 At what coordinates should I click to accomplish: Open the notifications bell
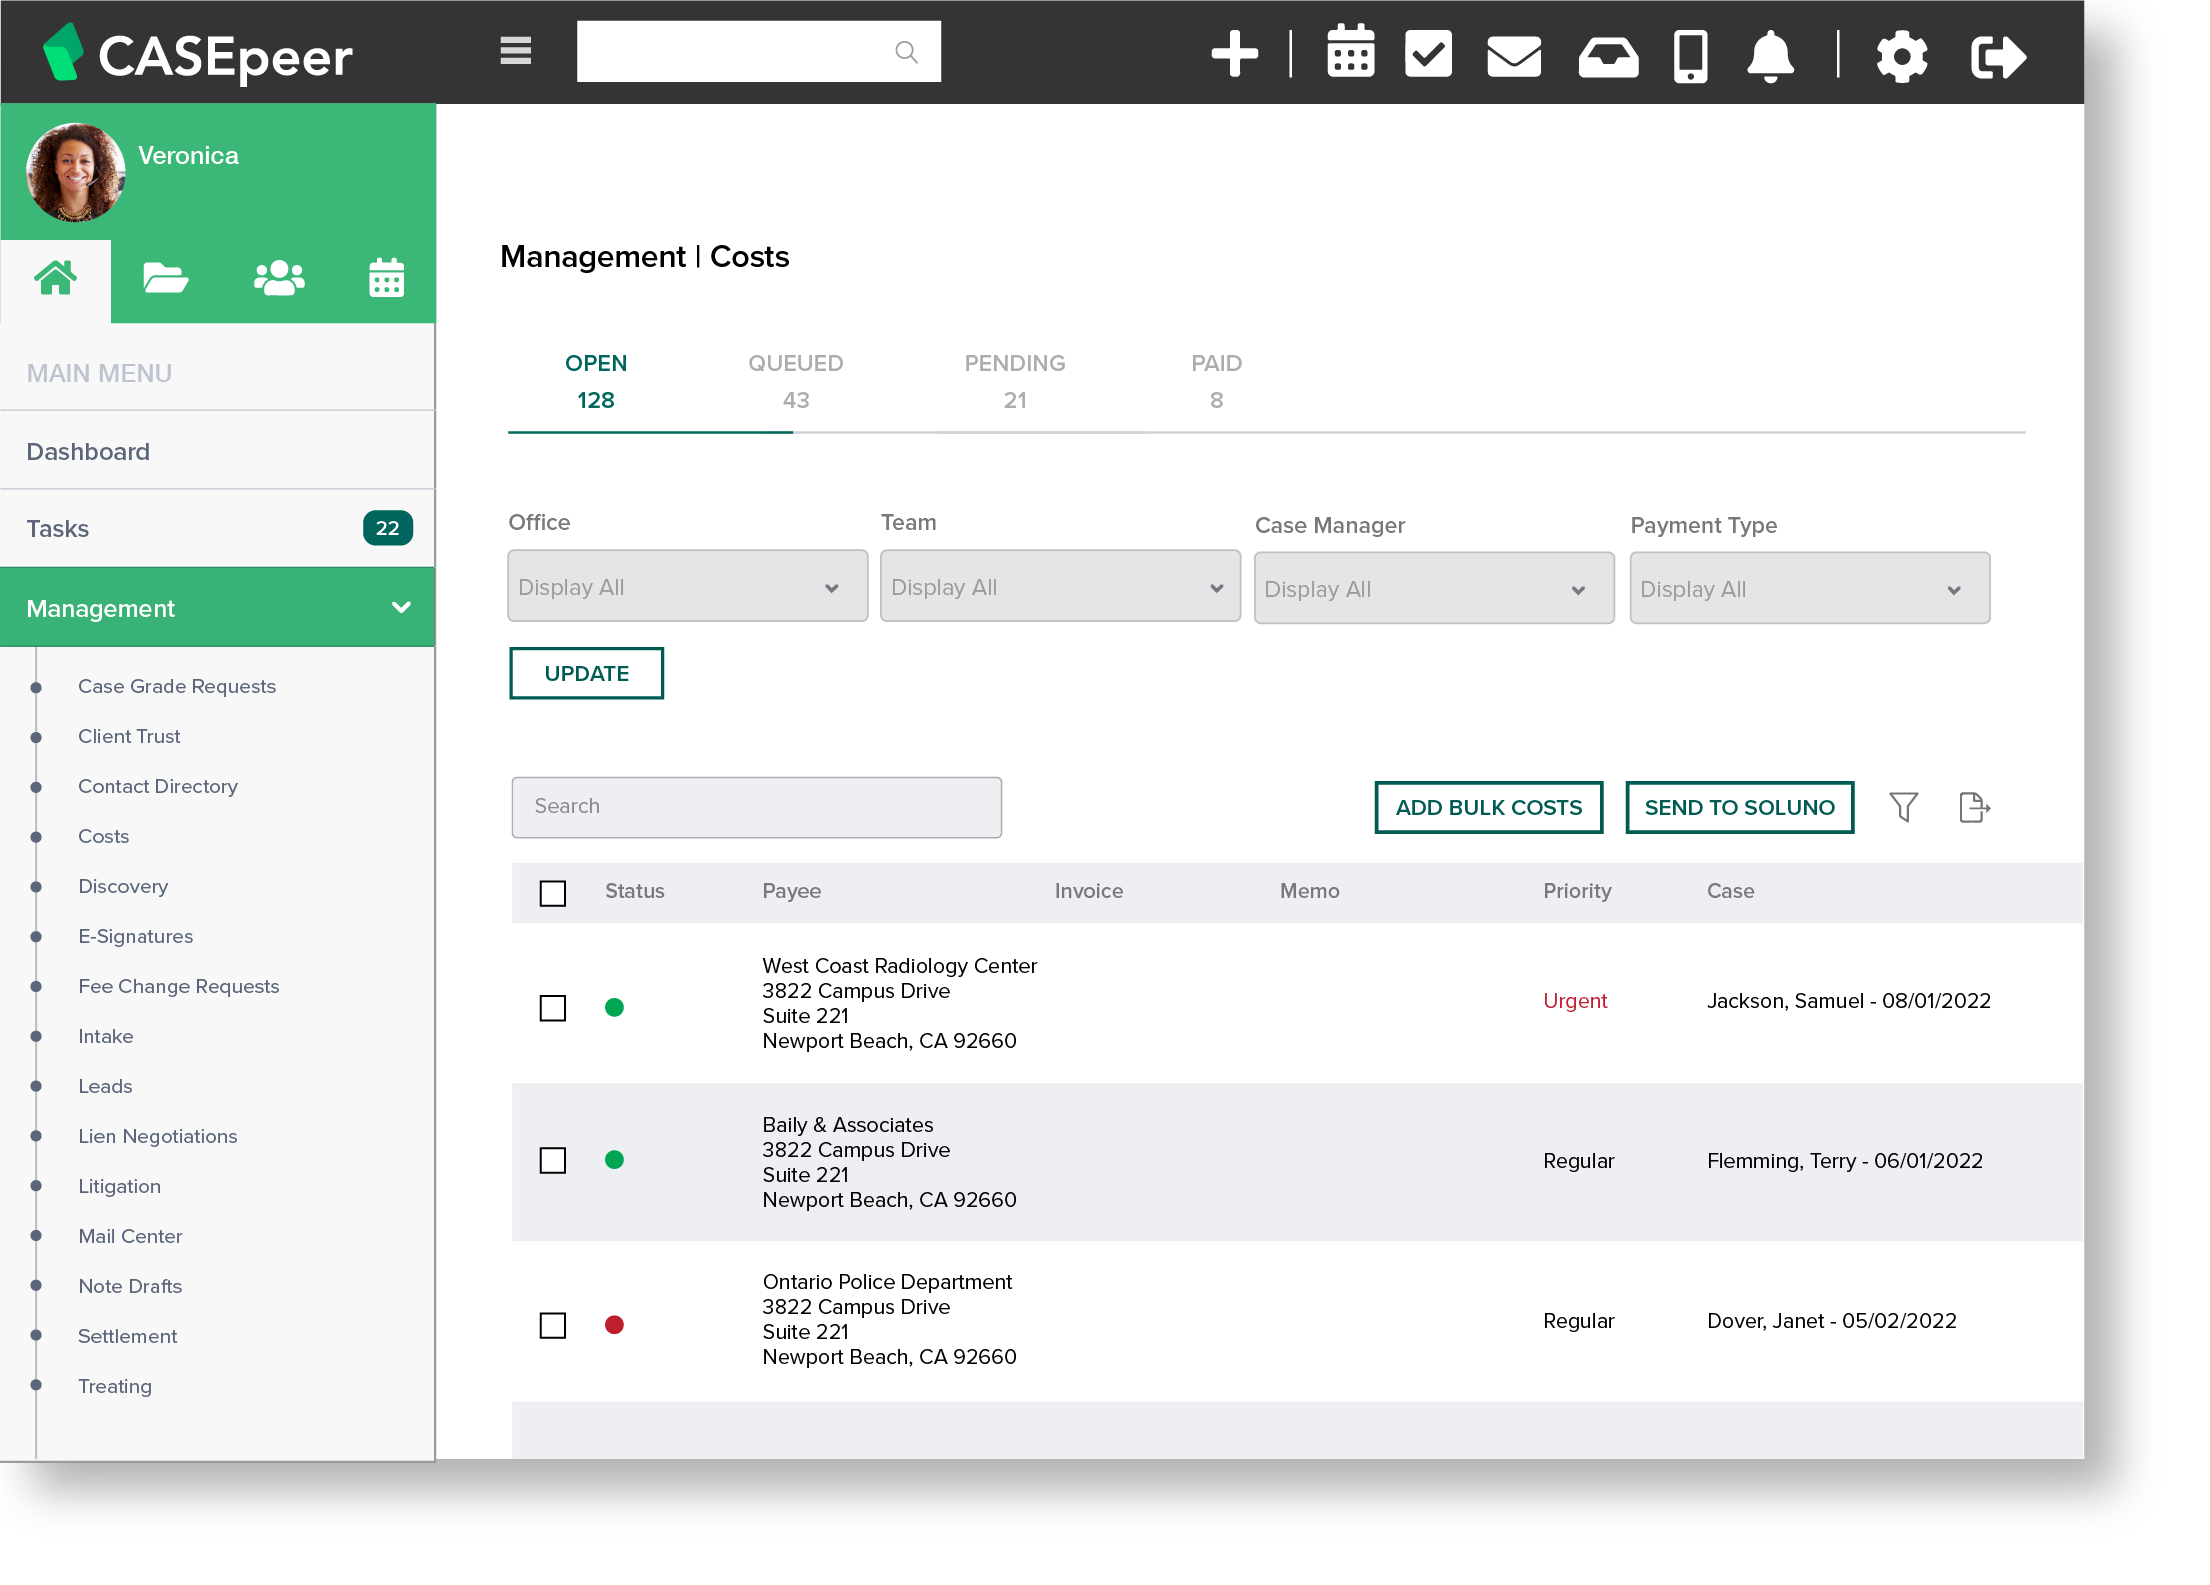pyautogui.click(x=1769, y=55)
